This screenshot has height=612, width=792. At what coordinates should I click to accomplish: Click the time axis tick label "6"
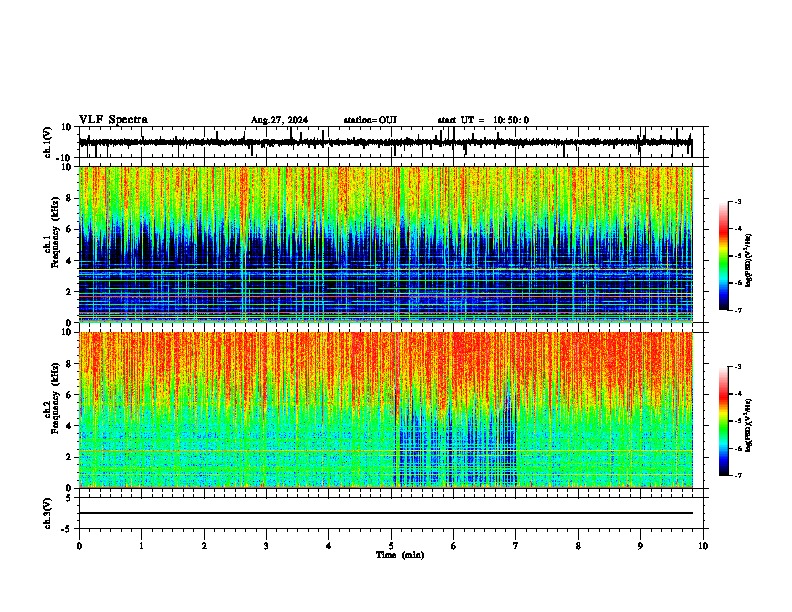click(x=454, y=546)
